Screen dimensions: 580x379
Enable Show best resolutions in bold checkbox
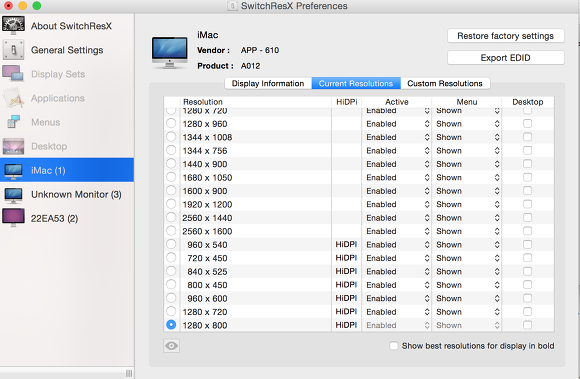pyautogui.click(x=394, y=346)
